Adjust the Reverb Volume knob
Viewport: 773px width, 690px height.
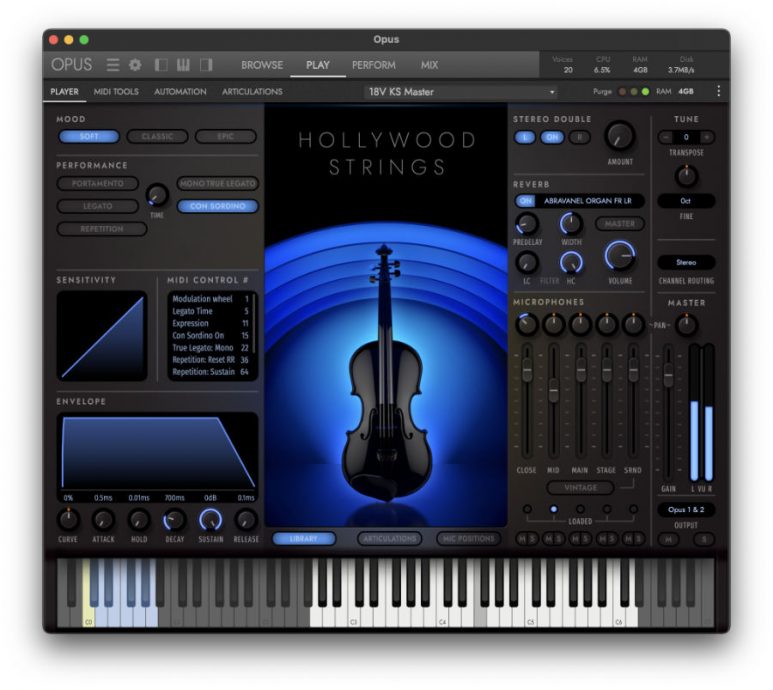[x=620, y=256]
